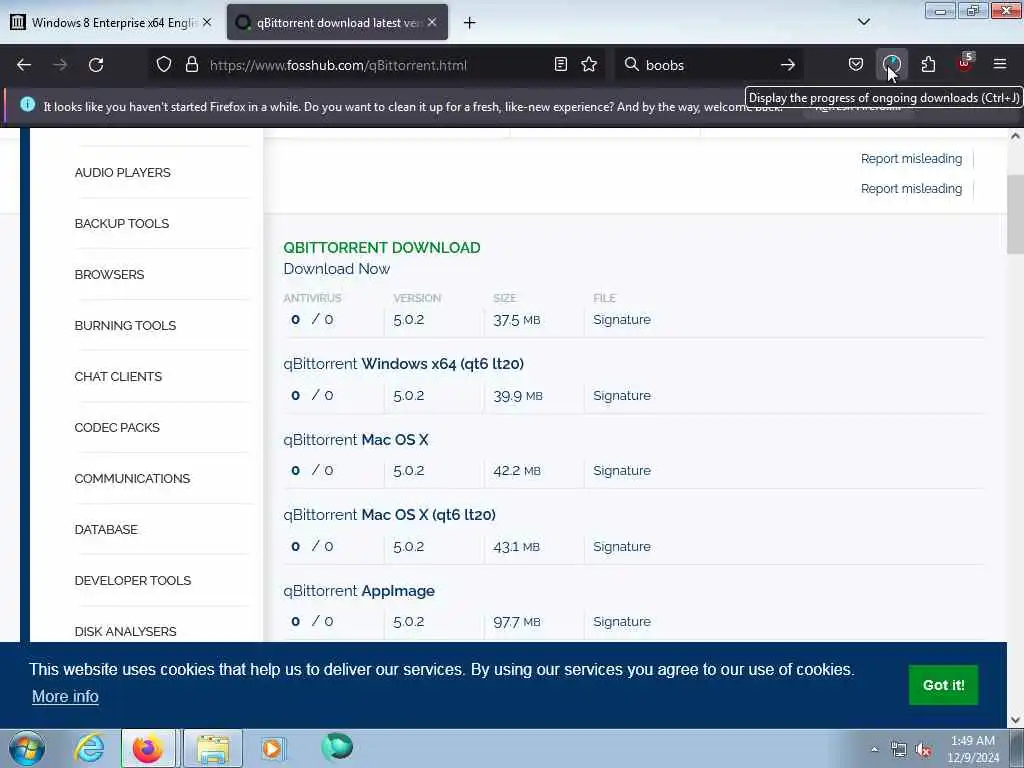Viewport: 1024px width, 768px height.
Task: List all tabs with the chevron
Action: coord(863,22)
